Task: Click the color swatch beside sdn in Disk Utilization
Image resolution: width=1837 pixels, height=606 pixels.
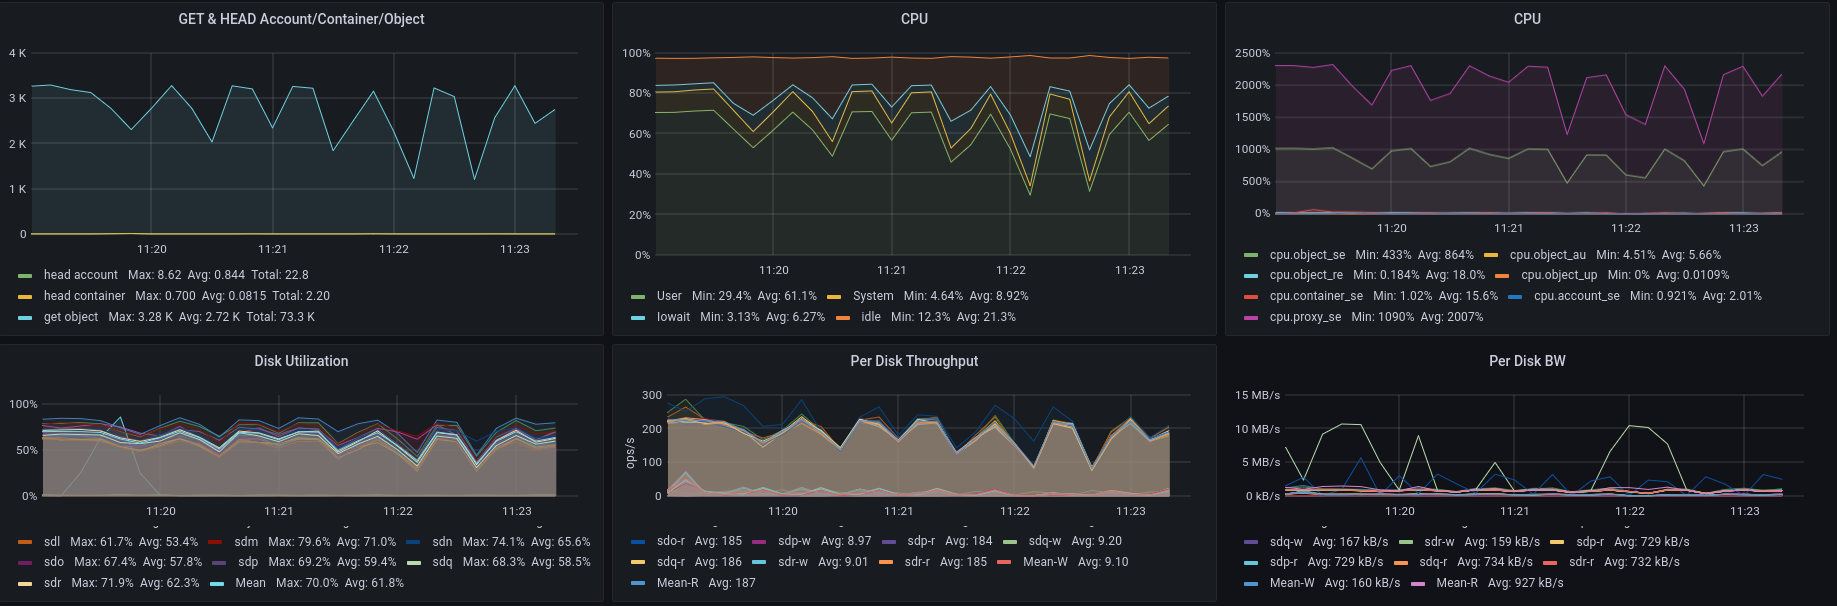Action: 413,542
